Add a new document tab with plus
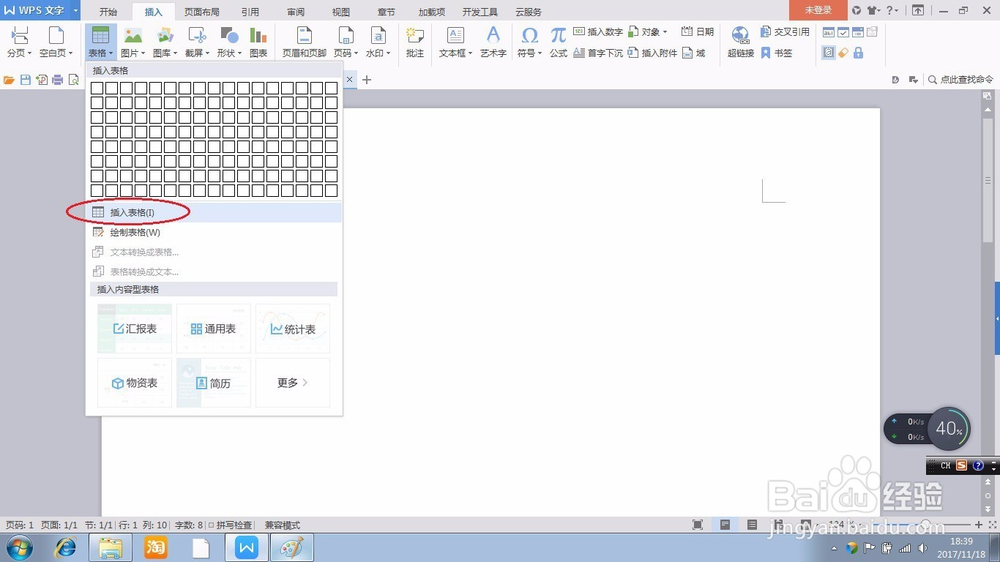Viewport: 1000px width, 562px height. pyautogui.click(x=367, y=80)
